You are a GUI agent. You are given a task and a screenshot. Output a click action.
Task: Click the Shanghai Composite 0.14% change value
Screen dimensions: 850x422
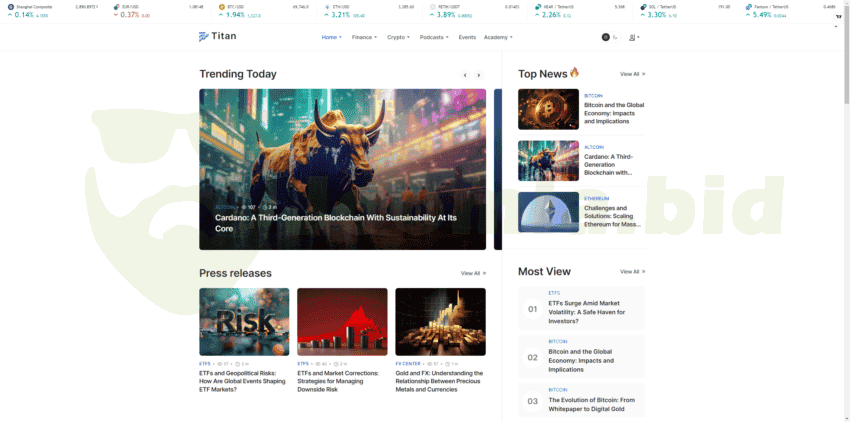(24, 15)
